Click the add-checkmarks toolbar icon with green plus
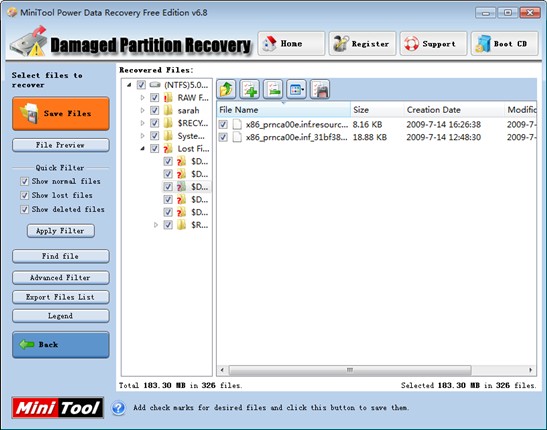The height and width of the screenshot is (430, 547). tap(250, 89)
